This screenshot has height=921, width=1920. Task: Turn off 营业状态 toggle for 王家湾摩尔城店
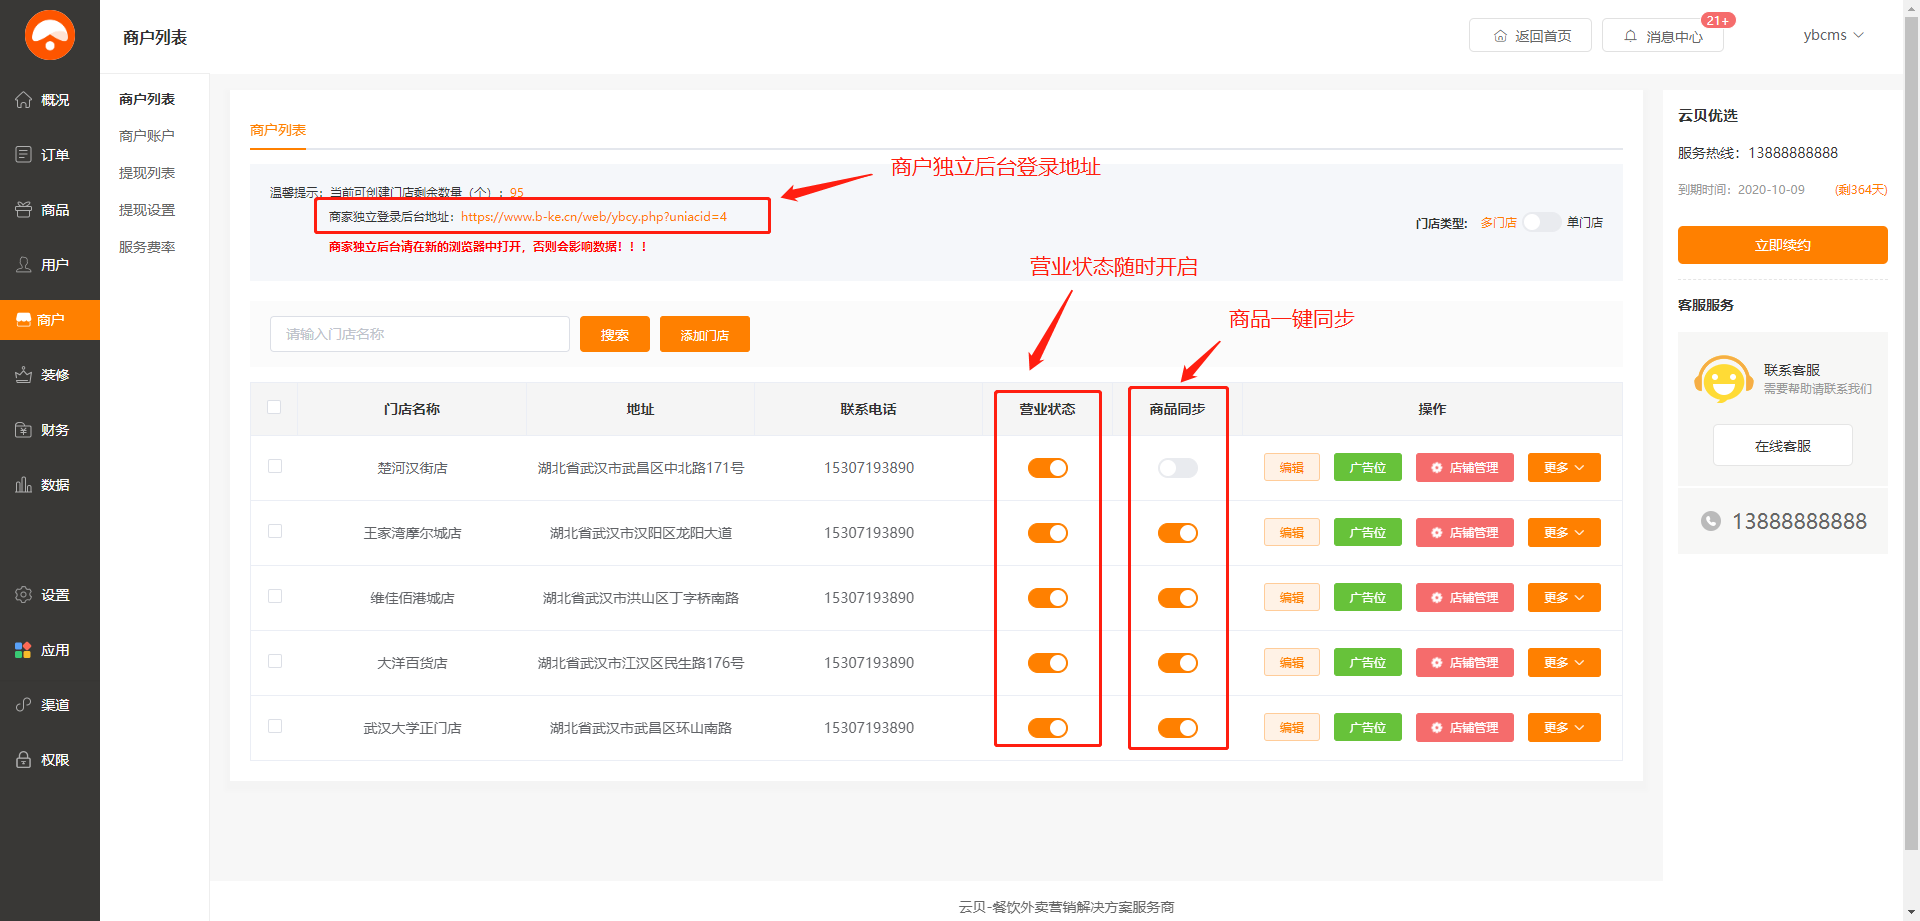[x=1047, y=533]
